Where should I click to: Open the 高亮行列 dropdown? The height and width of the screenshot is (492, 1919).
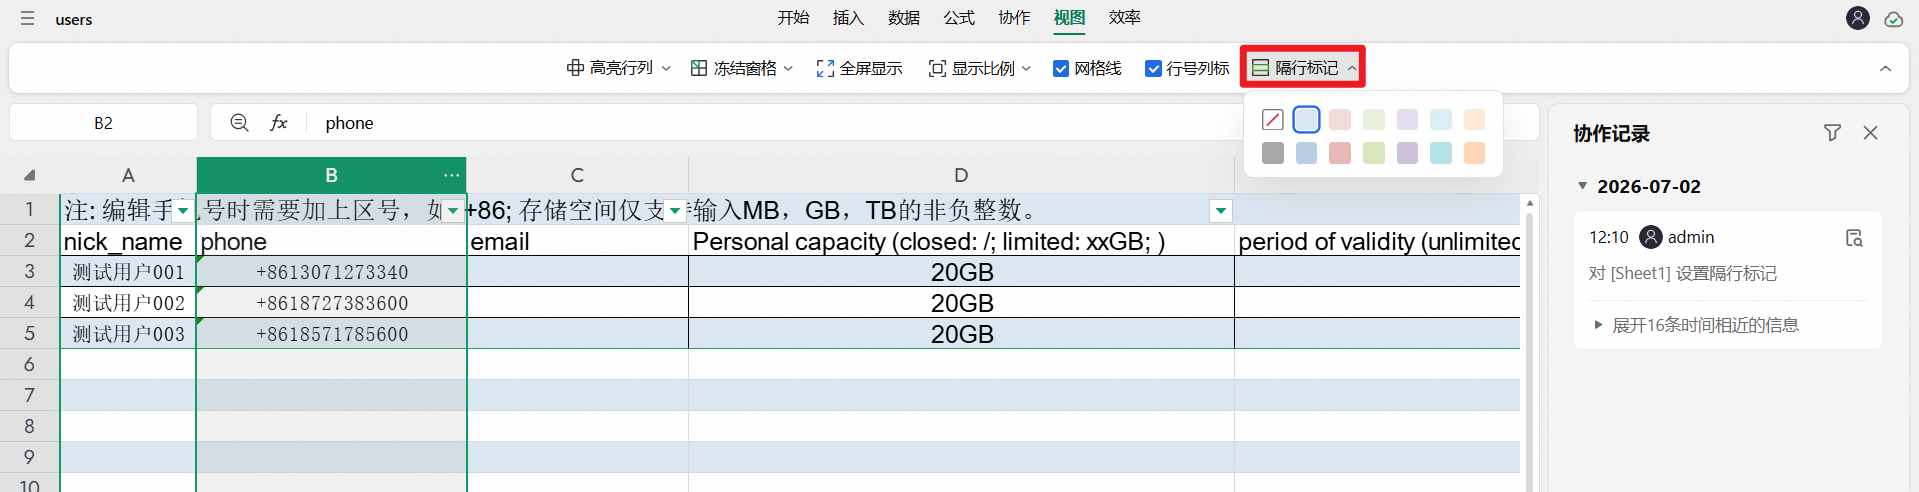[x=618, y=68]
